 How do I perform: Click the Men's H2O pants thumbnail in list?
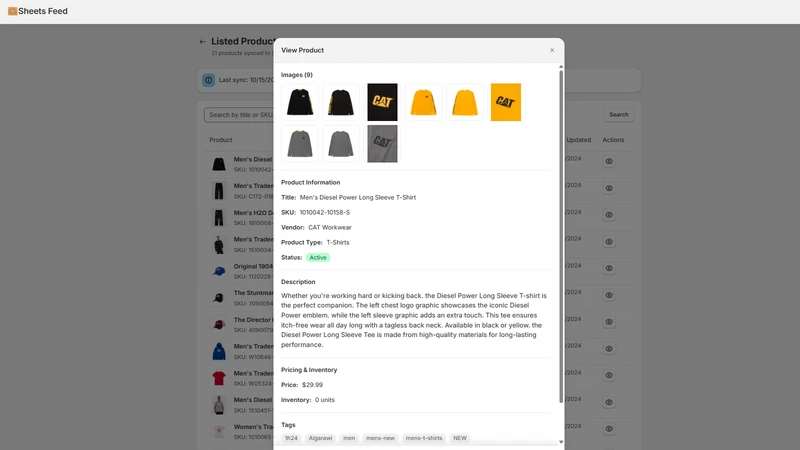(x=219, y=218)
